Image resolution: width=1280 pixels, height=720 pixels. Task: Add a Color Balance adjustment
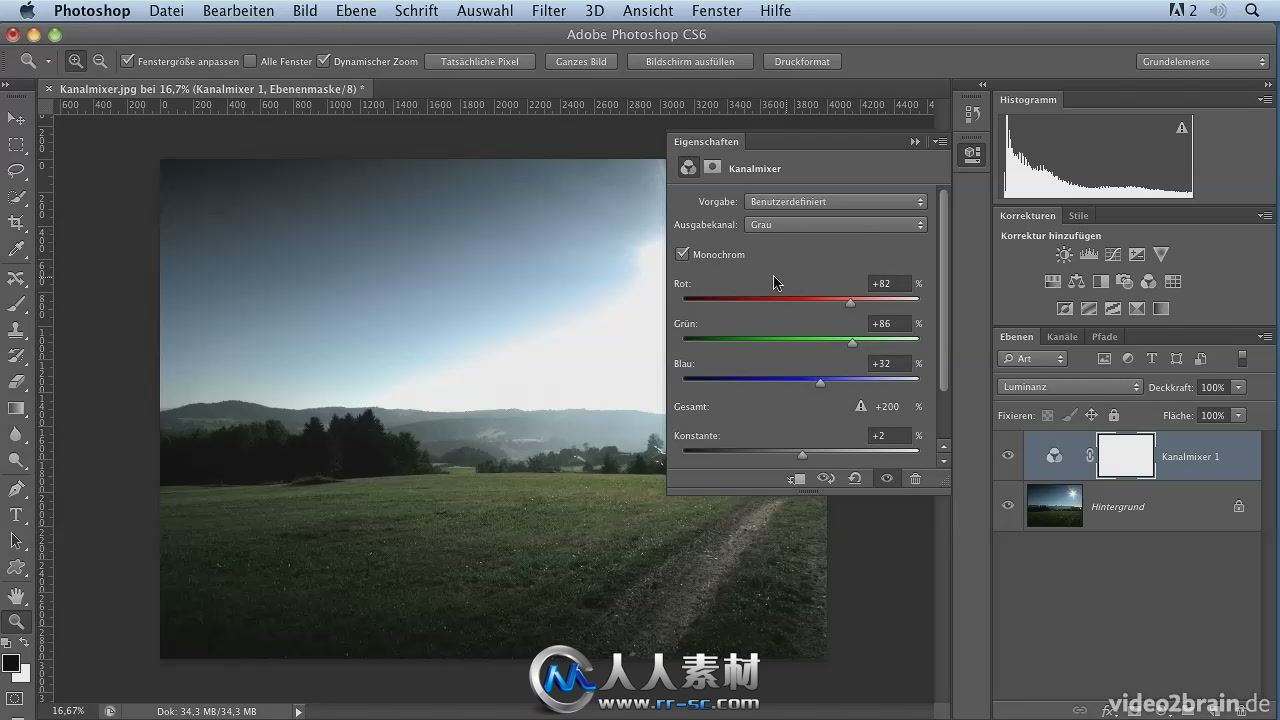pos(1076,282)
